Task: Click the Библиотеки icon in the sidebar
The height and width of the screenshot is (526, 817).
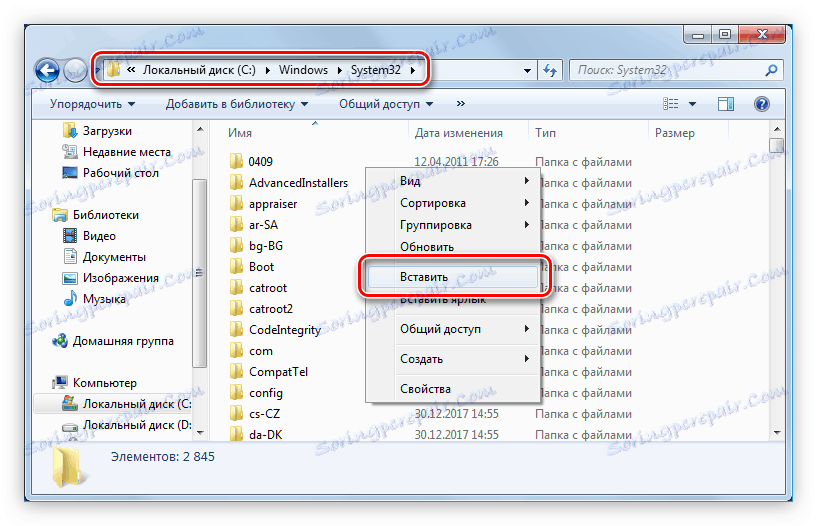Action: pos(60,215)
